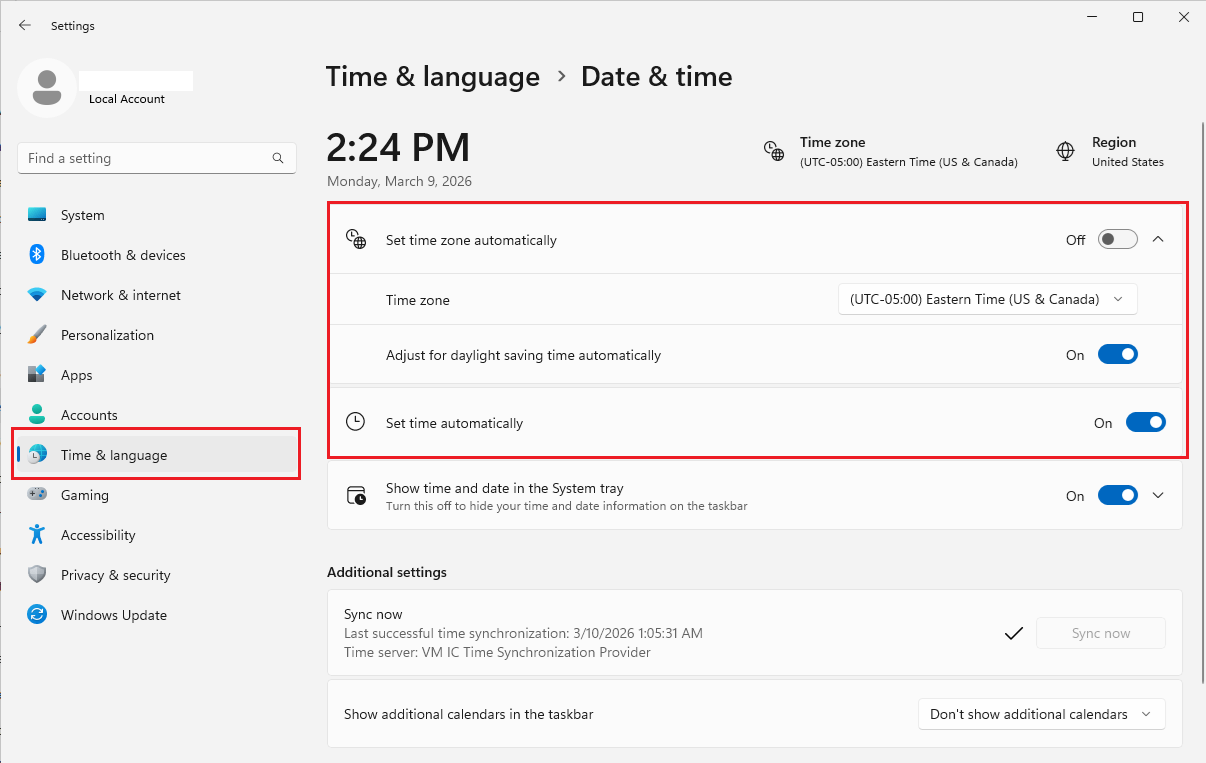Click the search magnifier icon
Screen dimensions: 1206x763
278,158
